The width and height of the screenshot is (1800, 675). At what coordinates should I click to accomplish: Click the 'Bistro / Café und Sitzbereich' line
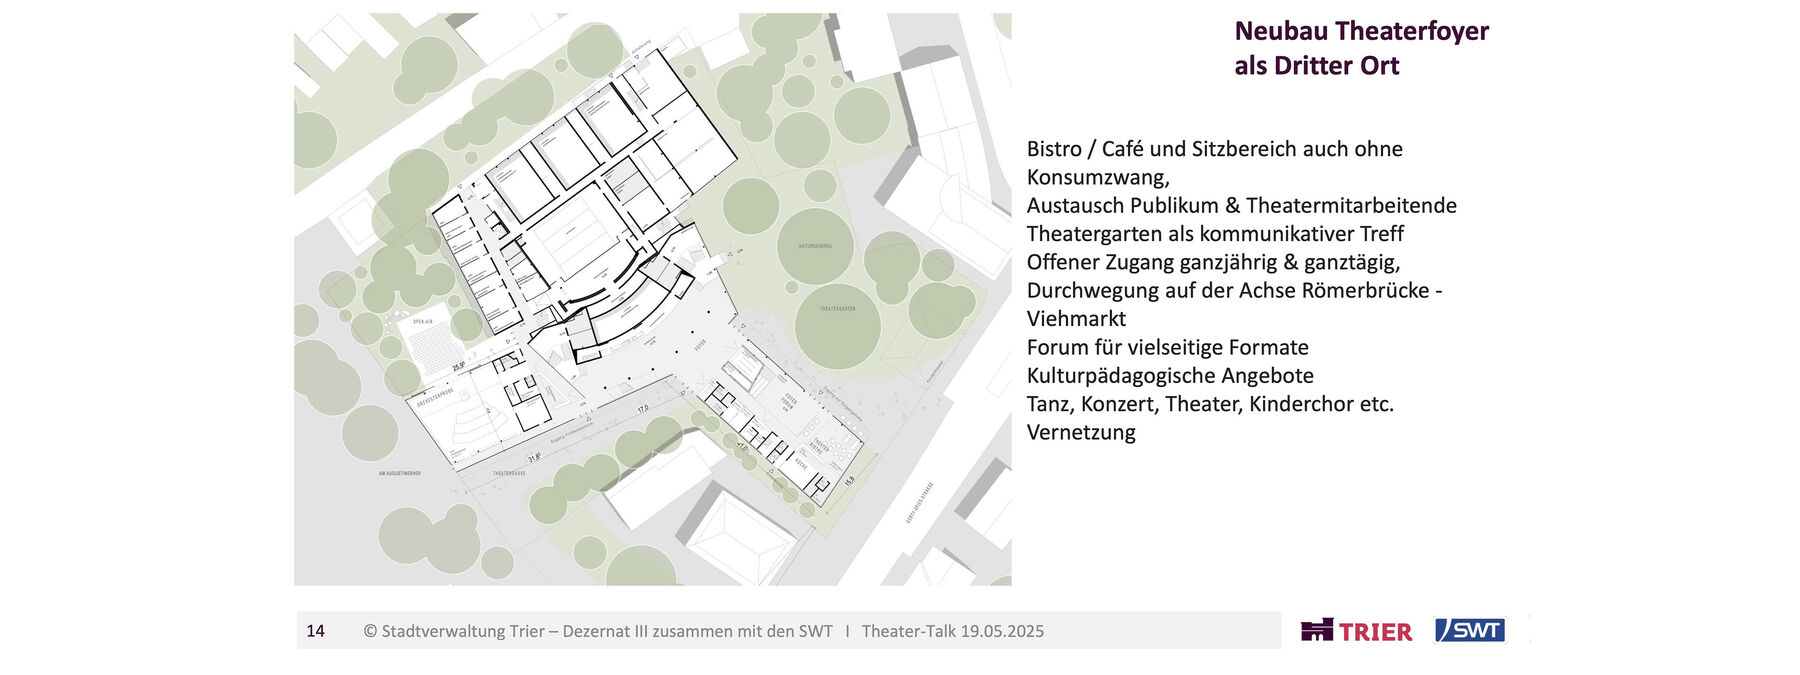pos(1214,149)
